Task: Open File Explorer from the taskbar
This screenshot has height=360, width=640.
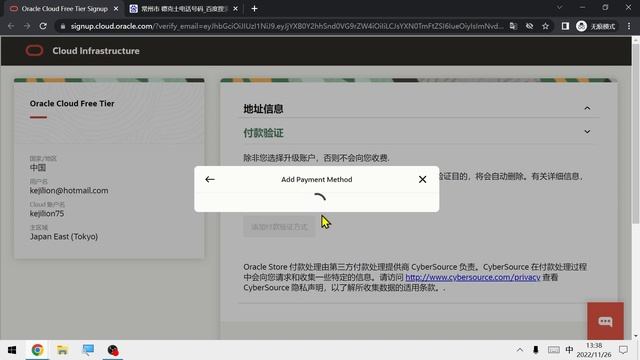Action: coord(62,350)
